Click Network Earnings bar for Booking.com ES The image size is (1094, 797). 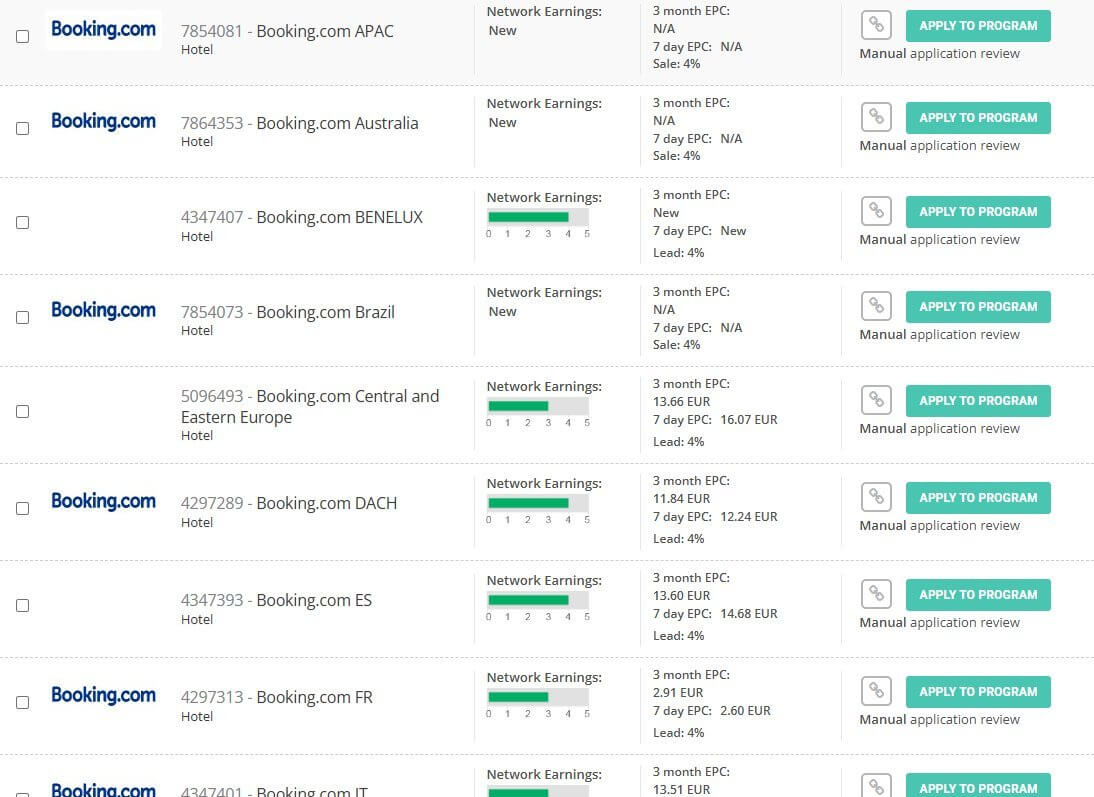[538, 599]
